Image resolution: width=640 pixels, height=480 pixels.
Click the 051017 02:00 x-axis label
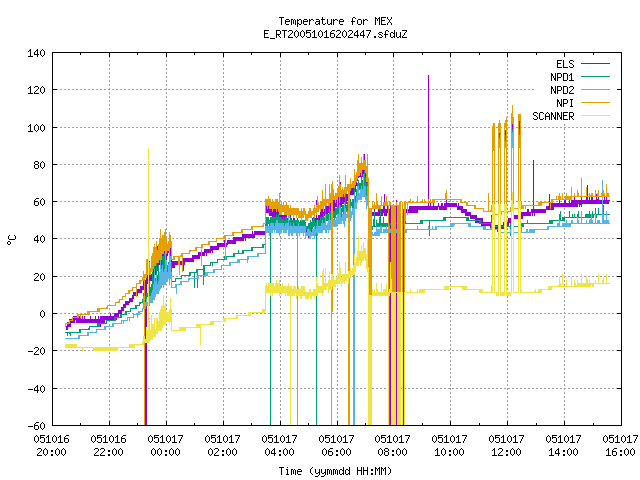[x=222, y=445]
